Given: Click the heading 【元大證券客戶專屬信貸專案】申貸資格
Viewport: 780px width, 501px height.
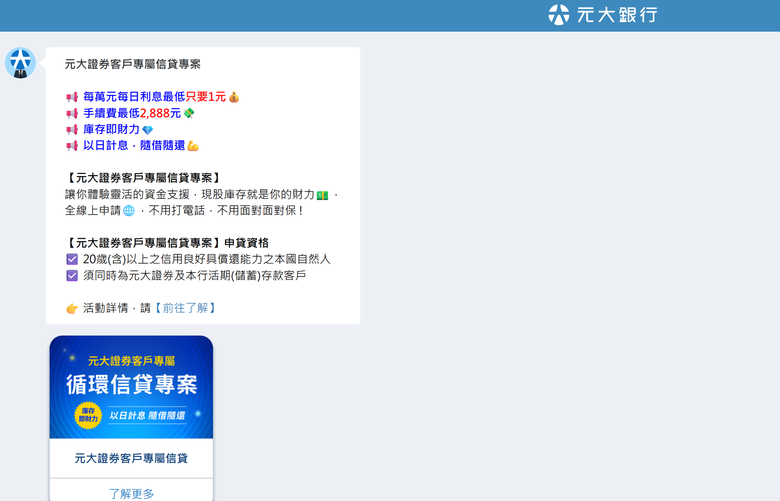Looking at the screenshot, I should click(x=167, y=243).
